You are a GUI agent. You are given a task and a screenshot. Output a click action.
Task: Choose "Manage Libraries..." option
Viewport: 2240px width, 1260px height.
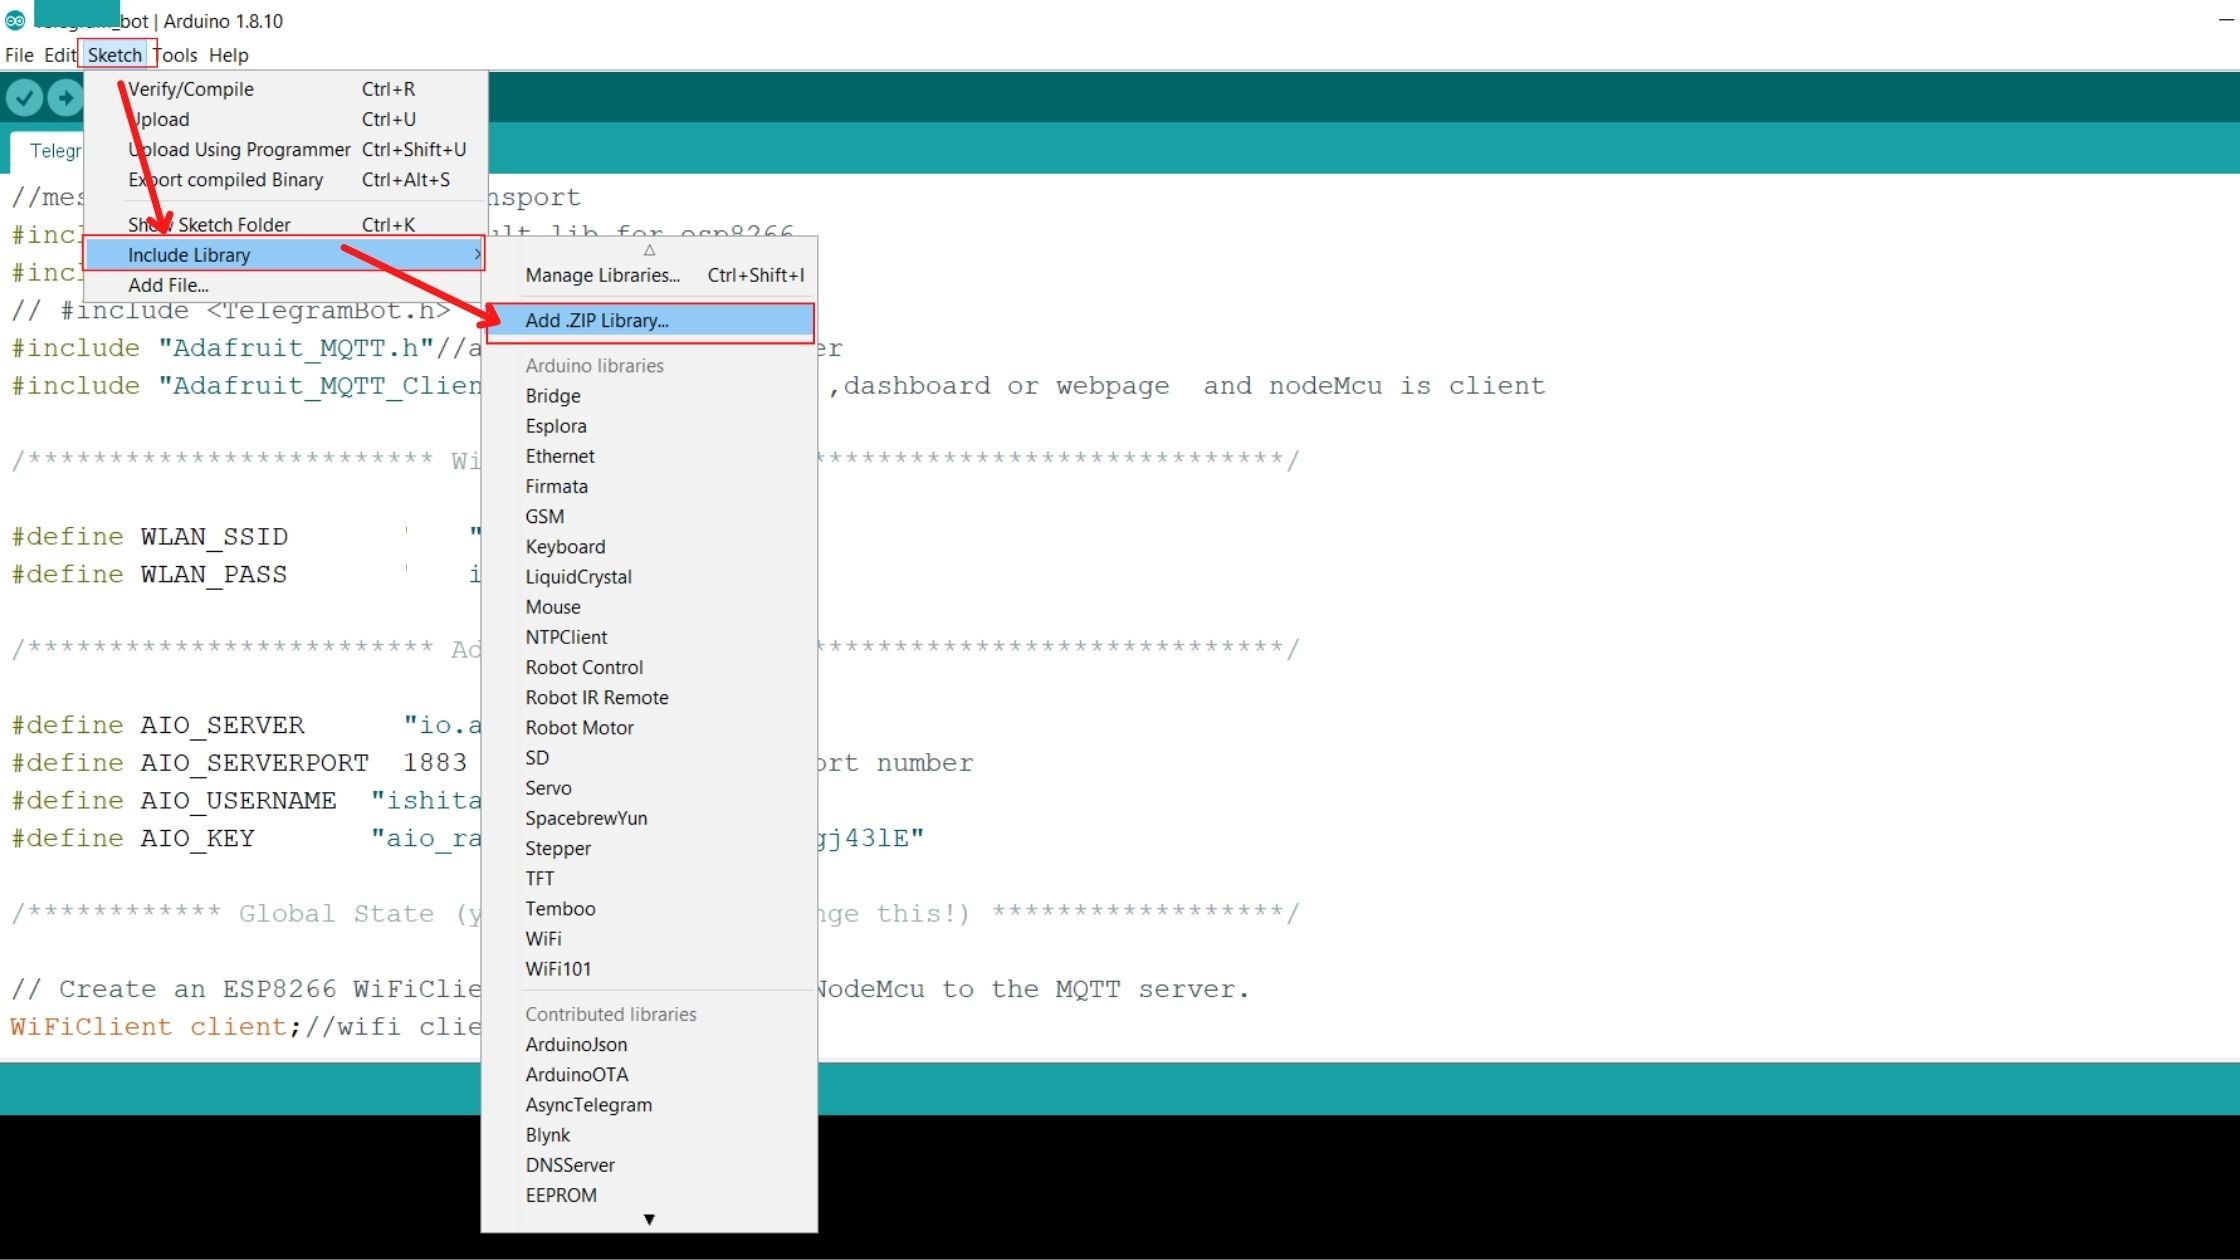[601, 275]
